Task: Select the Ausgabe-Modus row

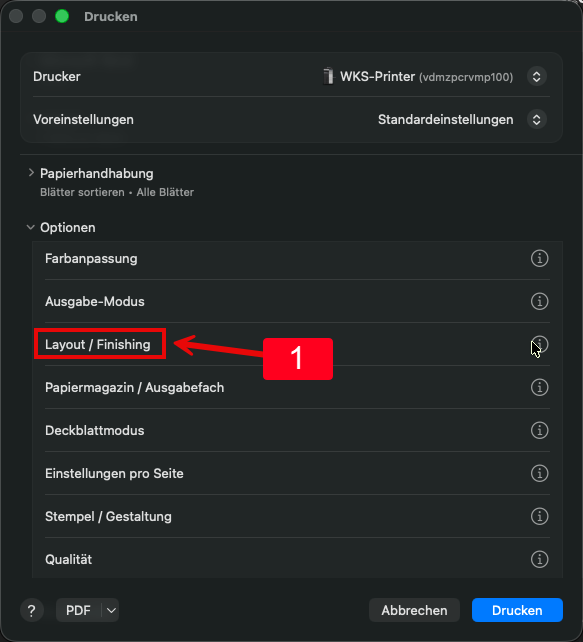Action: (297, 301)
